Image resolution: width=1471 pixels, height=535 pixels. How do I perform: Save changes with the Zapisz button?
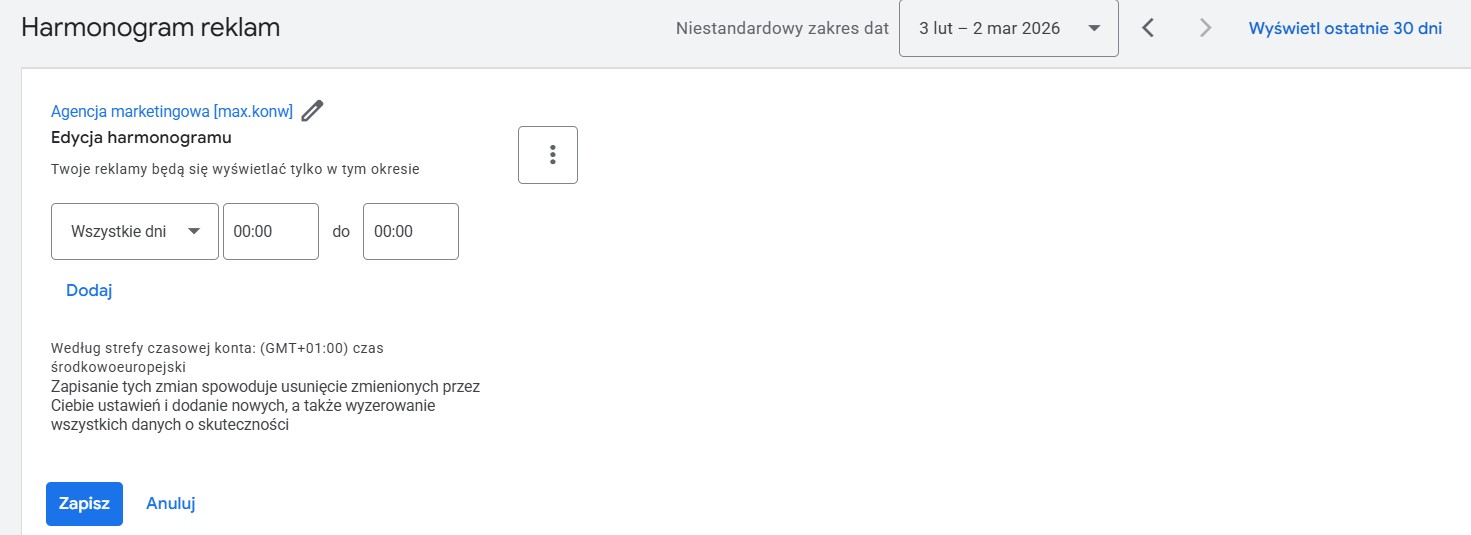click(84, 504)
